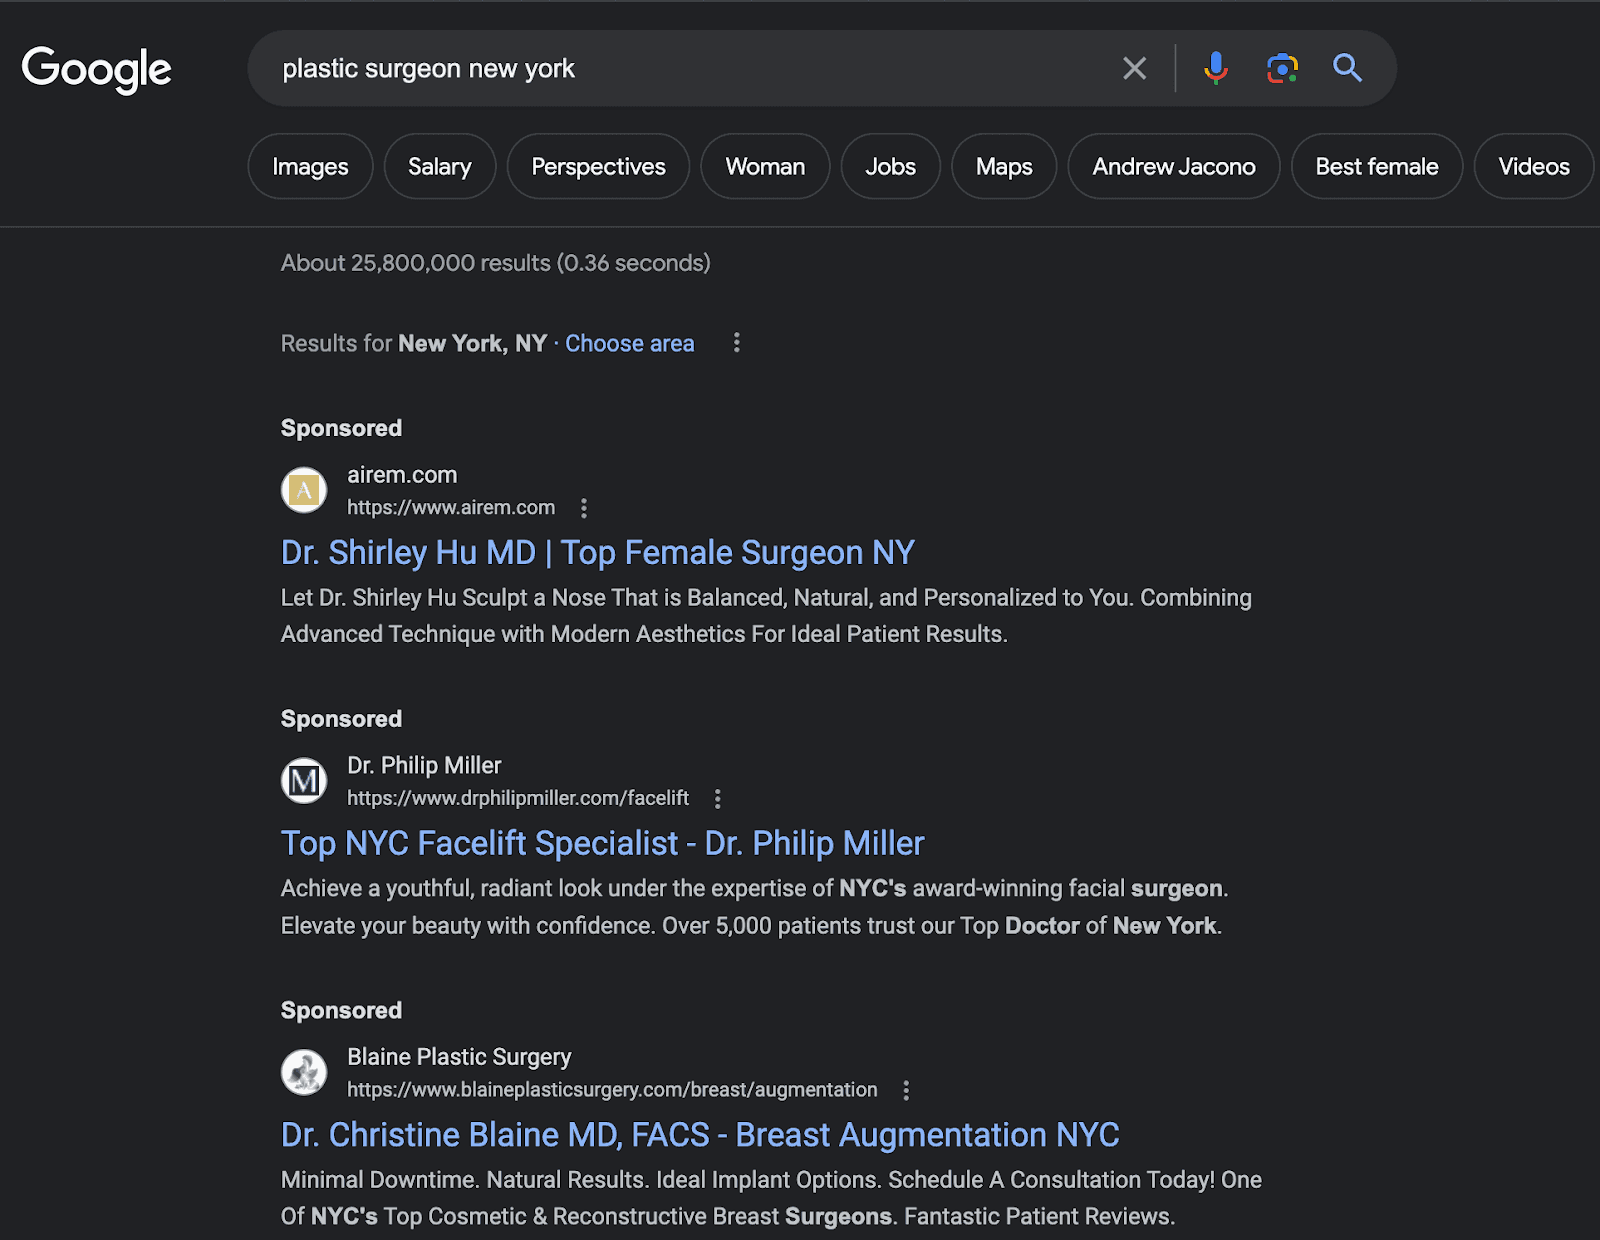Screen dimensions: 1600x1240
Task: Open the three-dot menu next to Choose area
Action: pos(737,343)
